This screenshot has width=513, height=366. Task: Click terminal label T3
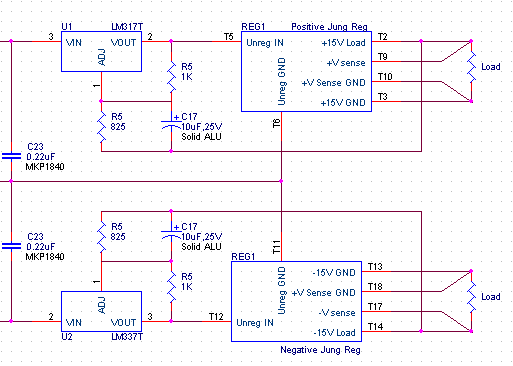coord(383,97)
